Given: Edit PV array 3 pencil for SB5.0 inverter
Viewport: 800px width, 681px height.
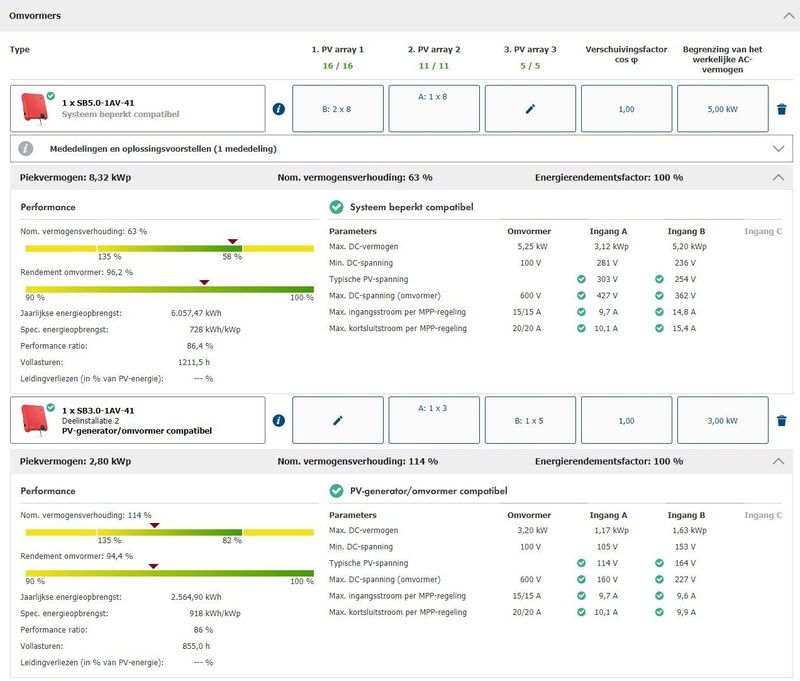Looking at the screenshot, I should coord(530,109).
